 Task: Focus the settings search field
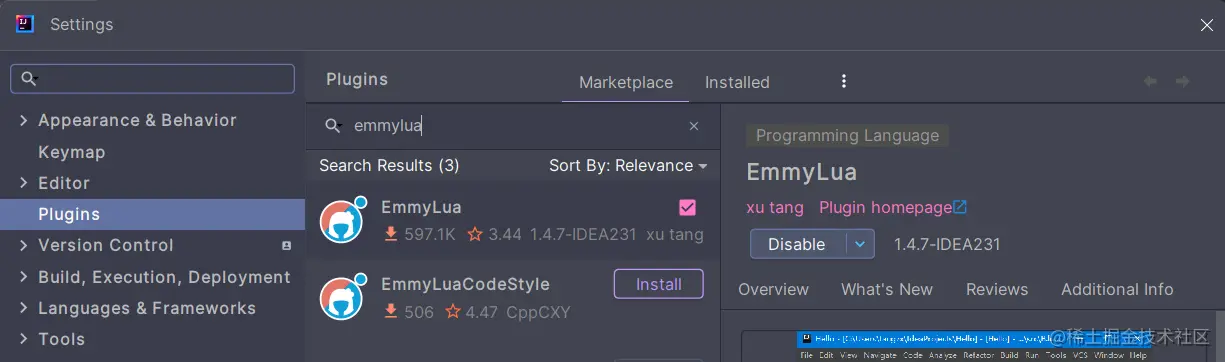coord(152,78)
